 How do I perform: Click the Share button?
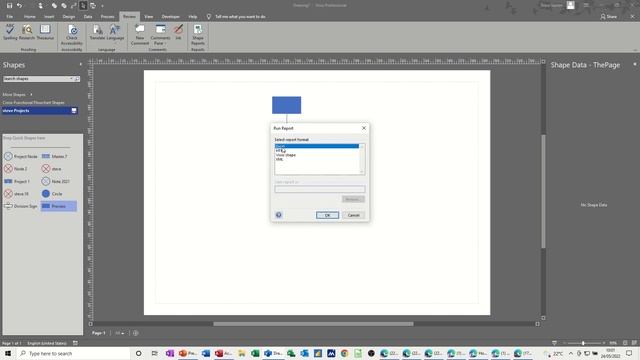tap(609, 17)
